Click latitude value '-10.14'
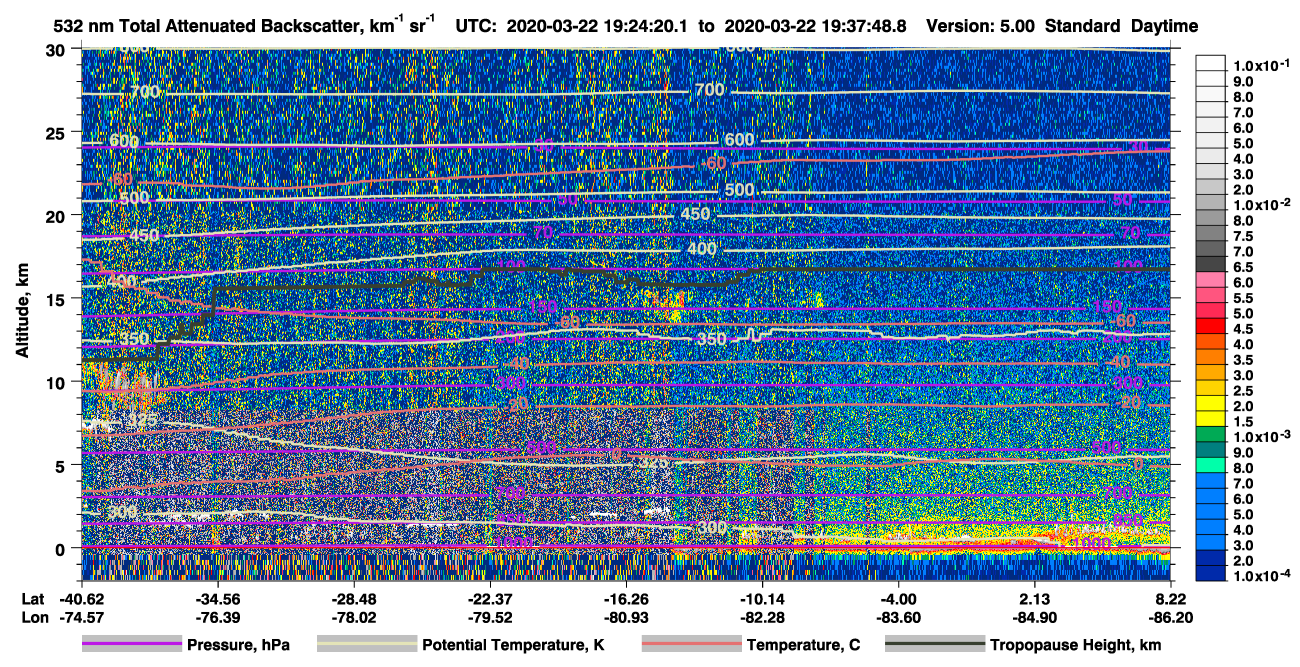The height and width of the screenshot is (667, 1300). (763, 598)
